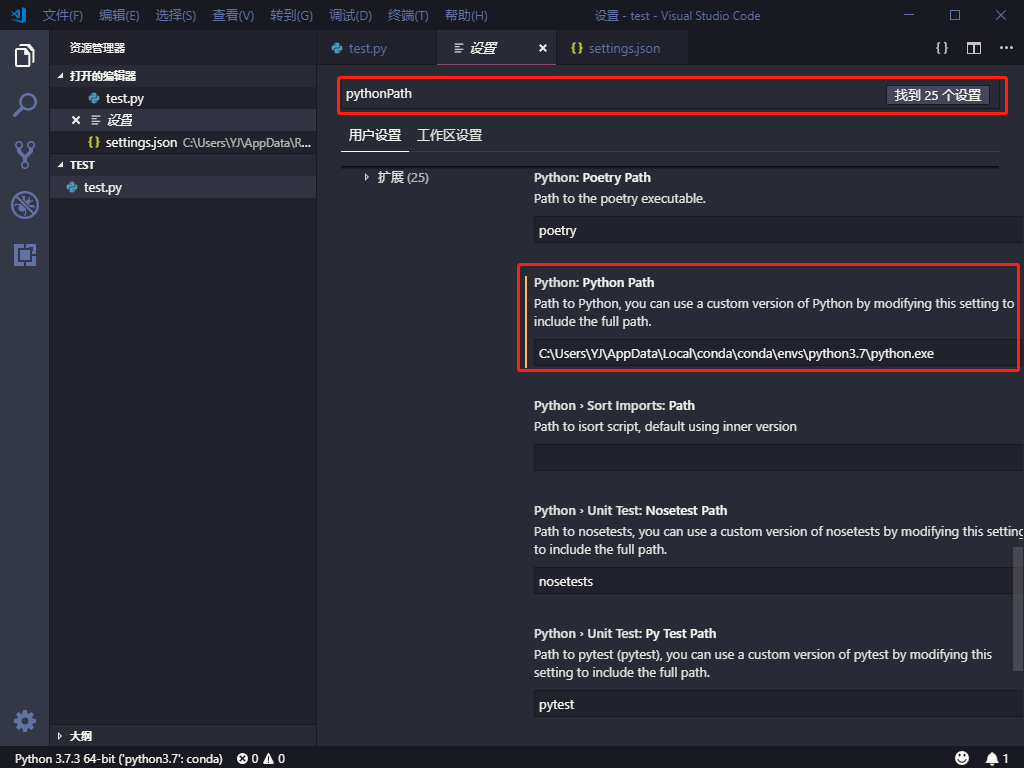Open settings JSON via the curly braces icon
The width and height of the screenshot is (1024, 768).
(x=940, y=47)
